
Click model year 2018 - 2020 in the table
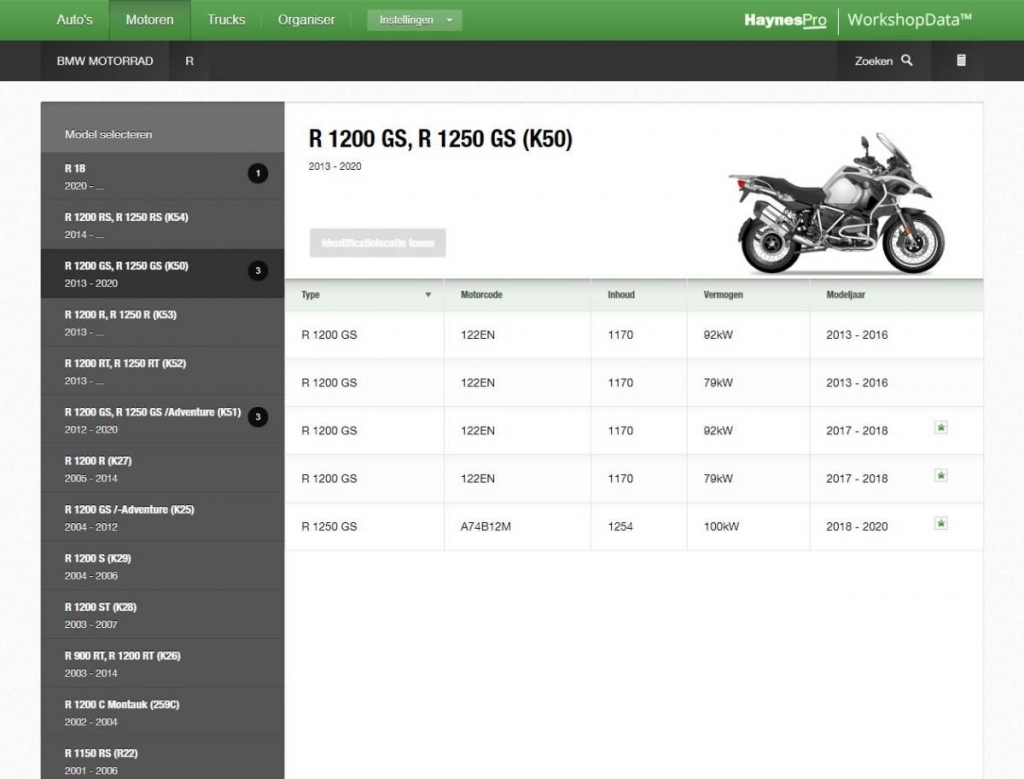pyautogui.click(x=857, y=526)
